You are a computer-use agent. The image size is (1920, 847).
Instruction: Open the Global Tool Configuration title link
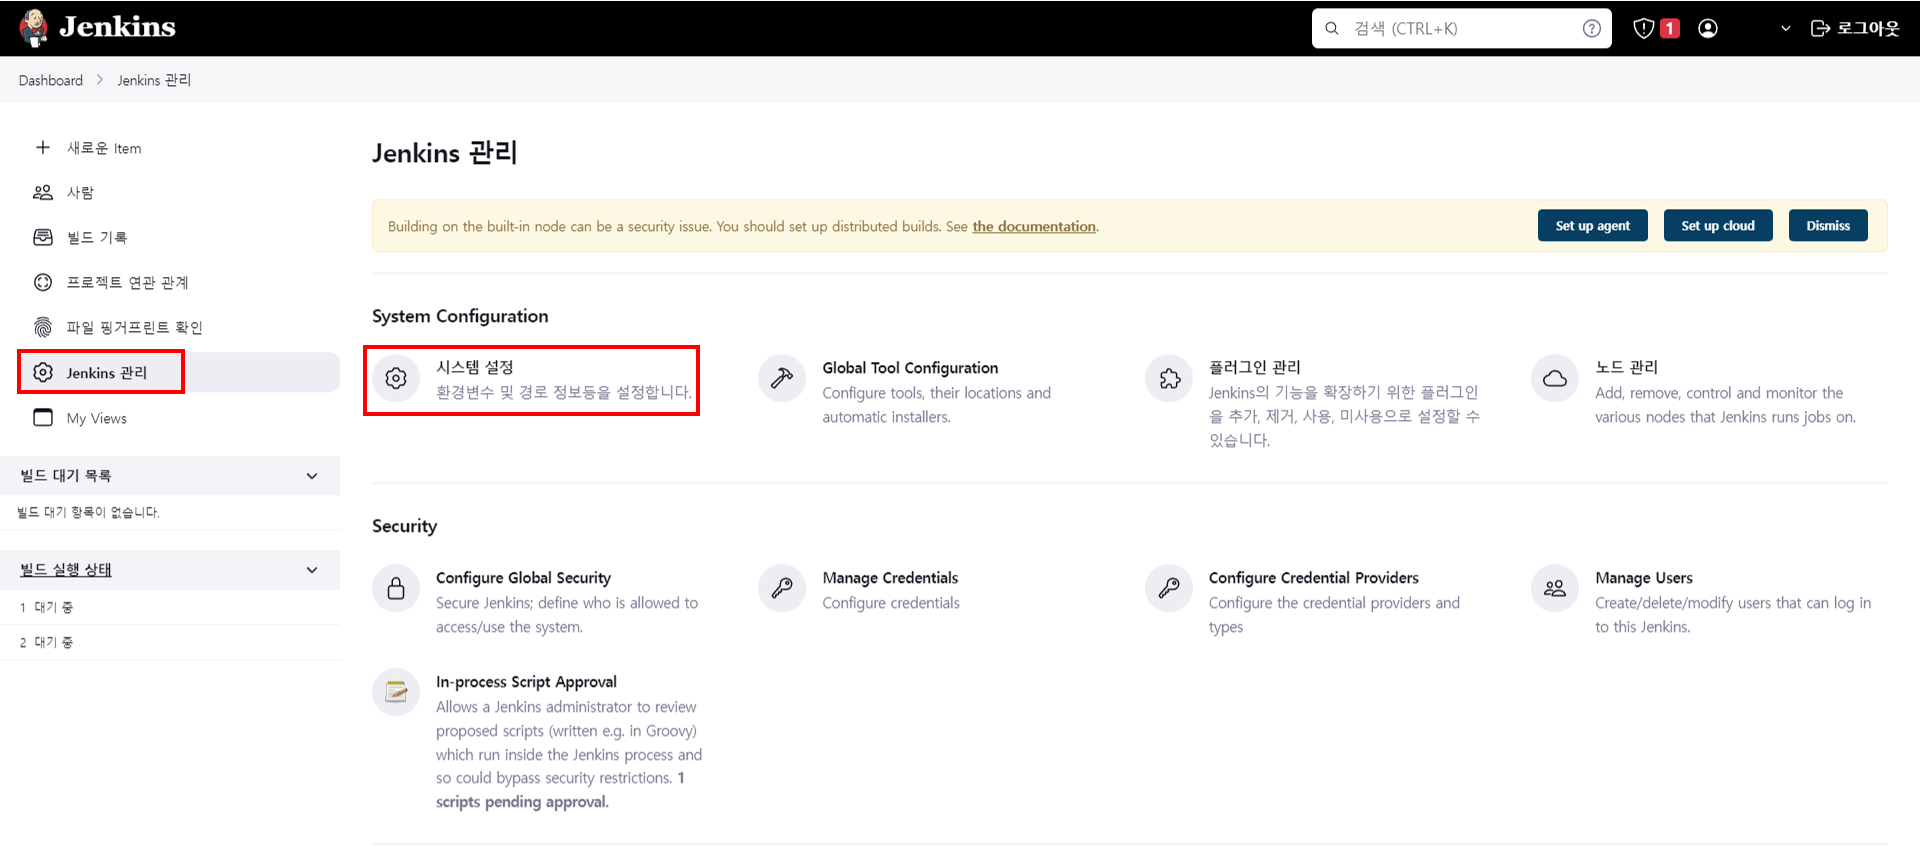[x=910, y=368]
